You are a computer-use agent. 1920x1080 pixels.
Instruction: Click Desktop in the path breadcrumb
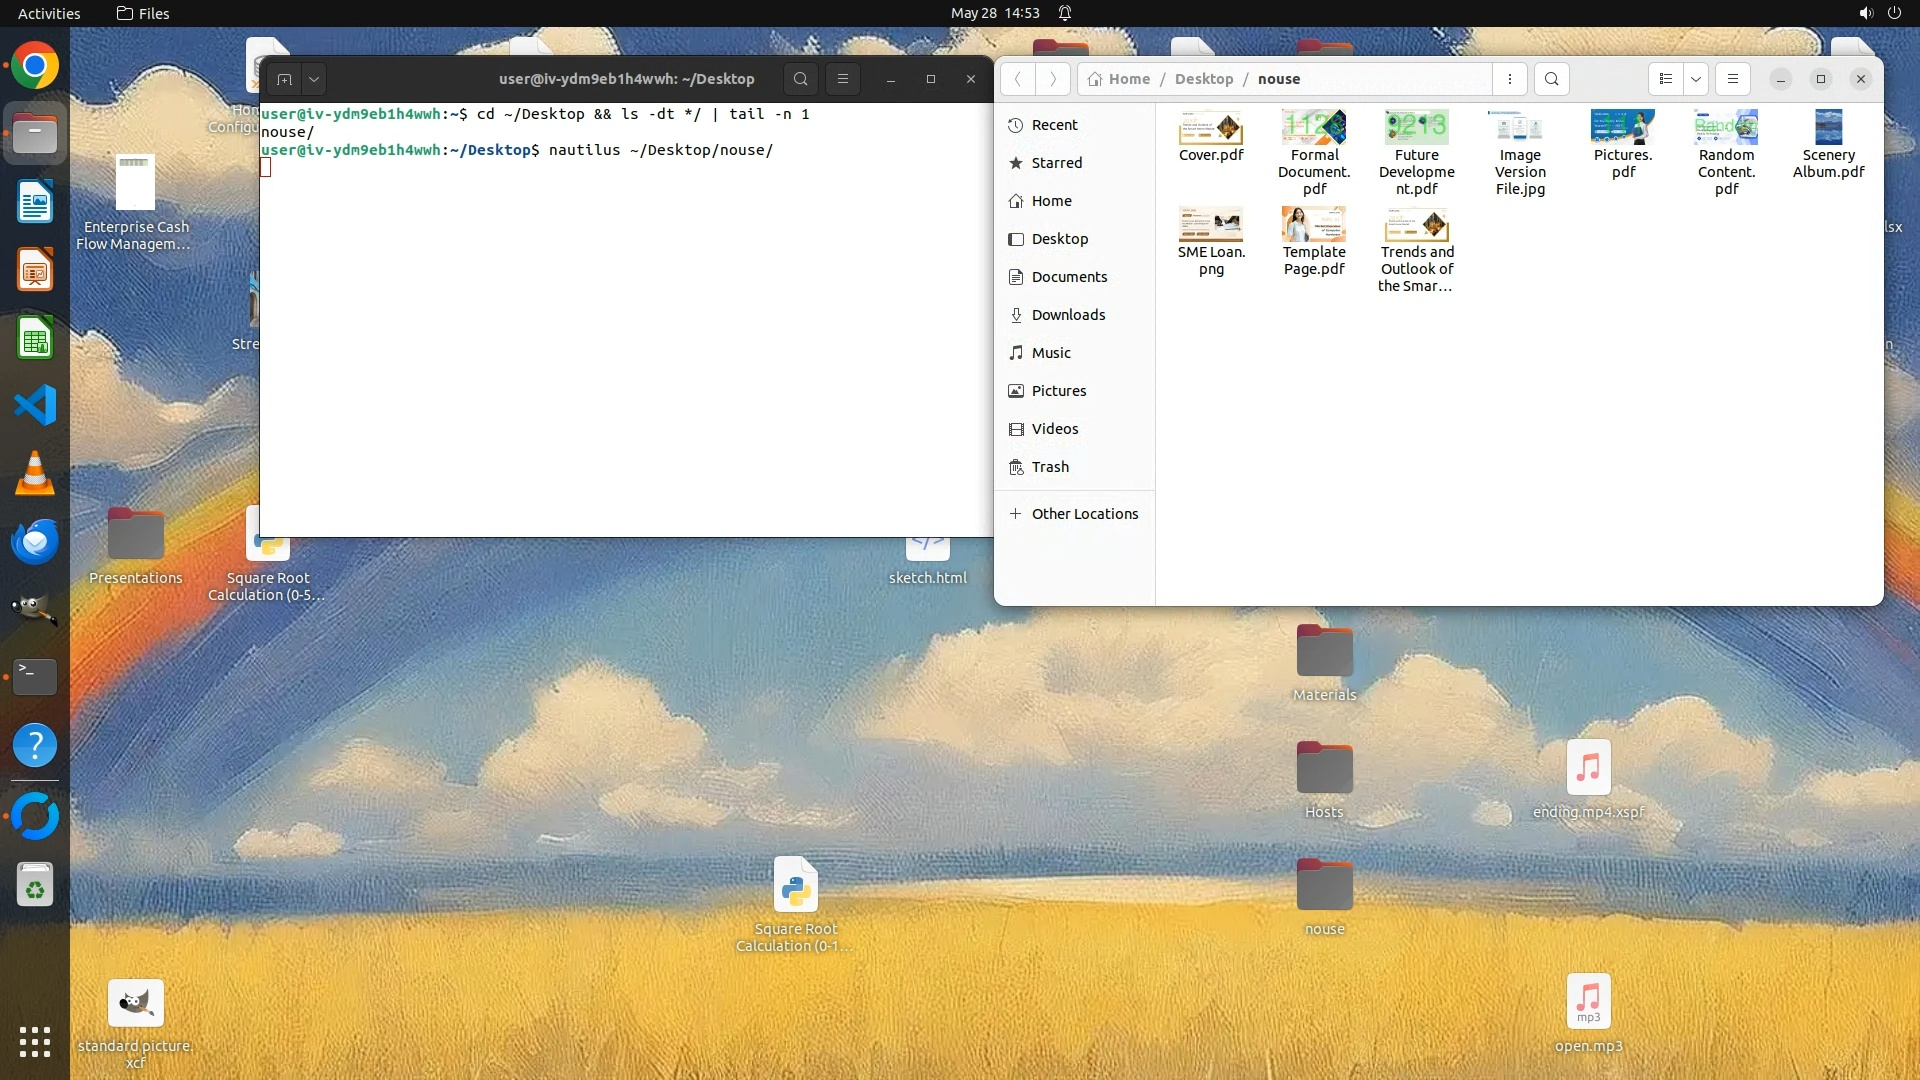pos(1203,79)
